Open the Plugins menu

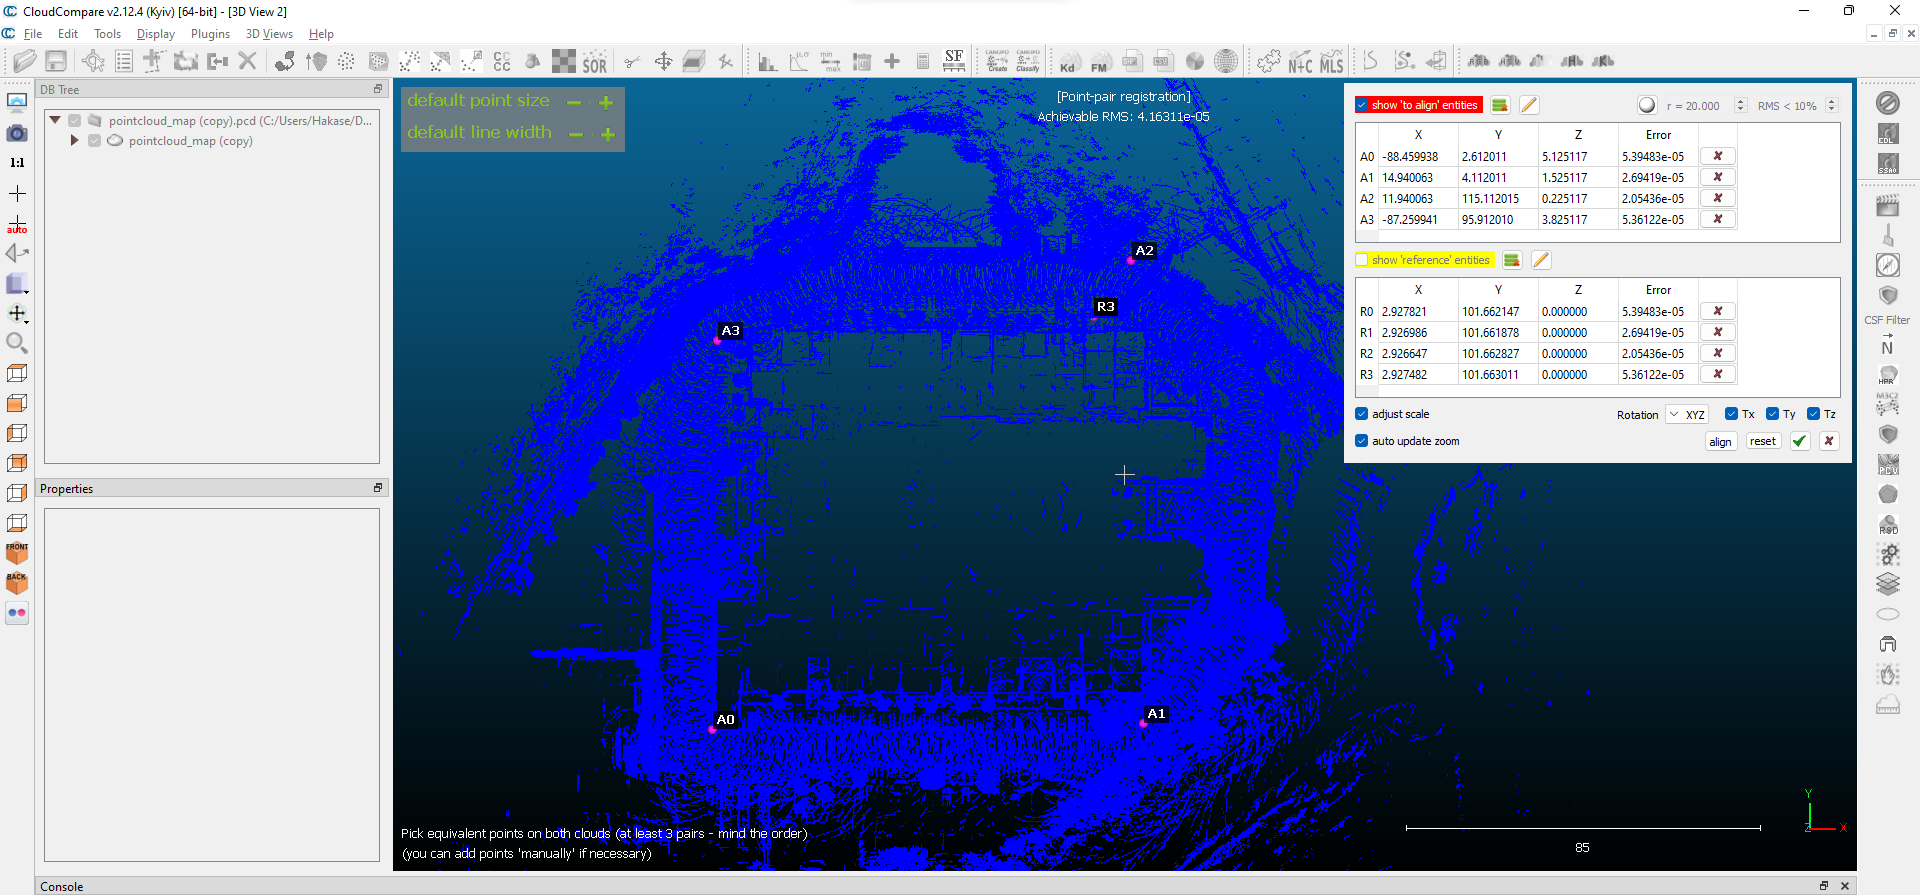pos(210,34)
